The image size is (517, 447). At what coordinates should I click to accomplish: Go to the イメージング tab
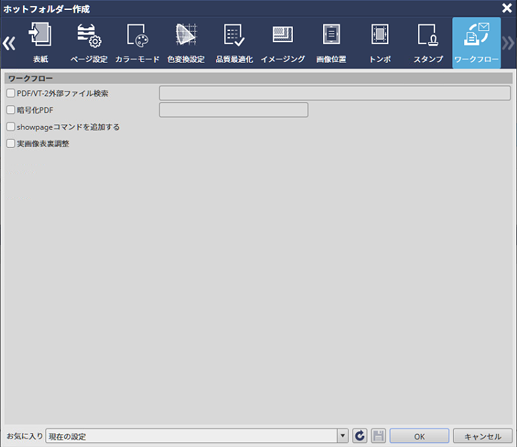pos(283,43)
